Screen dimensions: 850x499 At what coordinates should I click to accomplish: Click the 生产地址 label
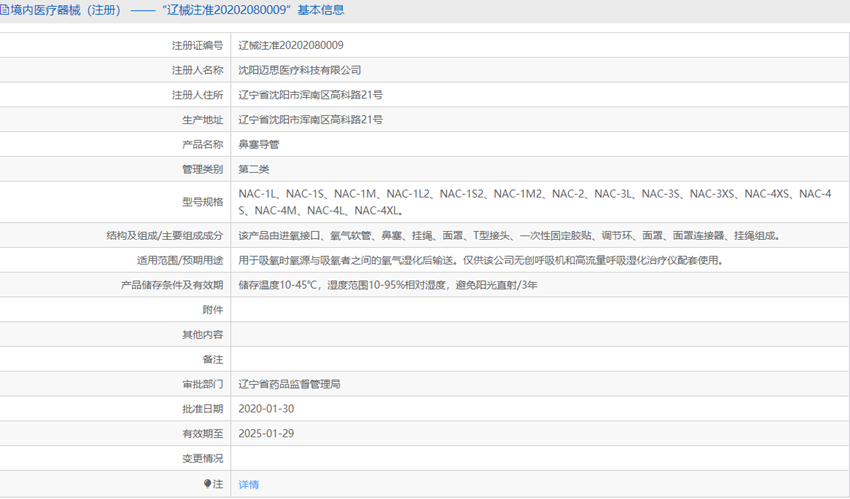coord(202,120)
